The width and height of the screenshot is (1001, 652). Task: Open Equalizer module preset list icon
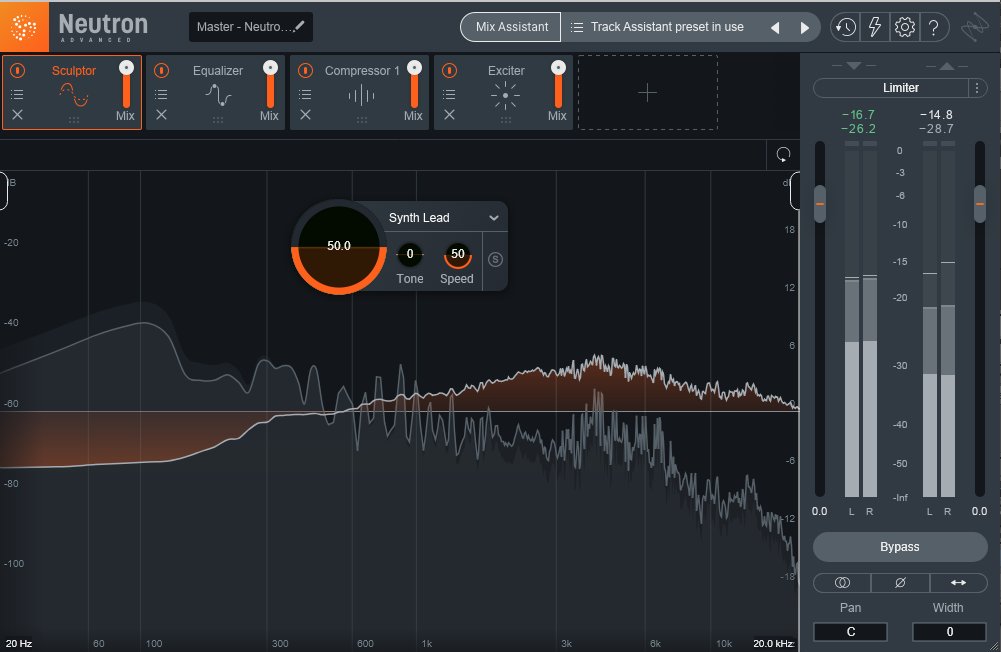tap(162, 95)
